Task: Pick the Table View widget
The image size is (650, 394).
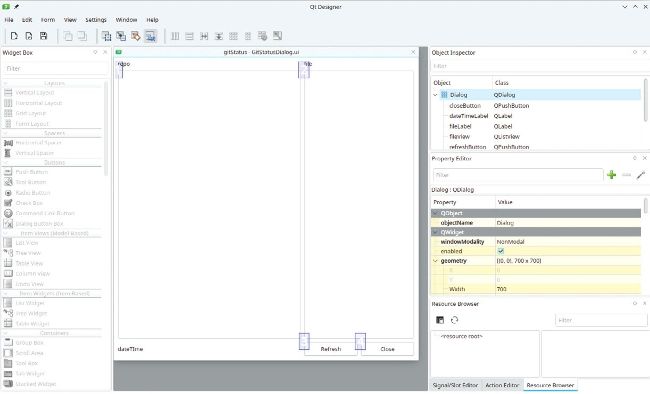Action: click(29, 263)
